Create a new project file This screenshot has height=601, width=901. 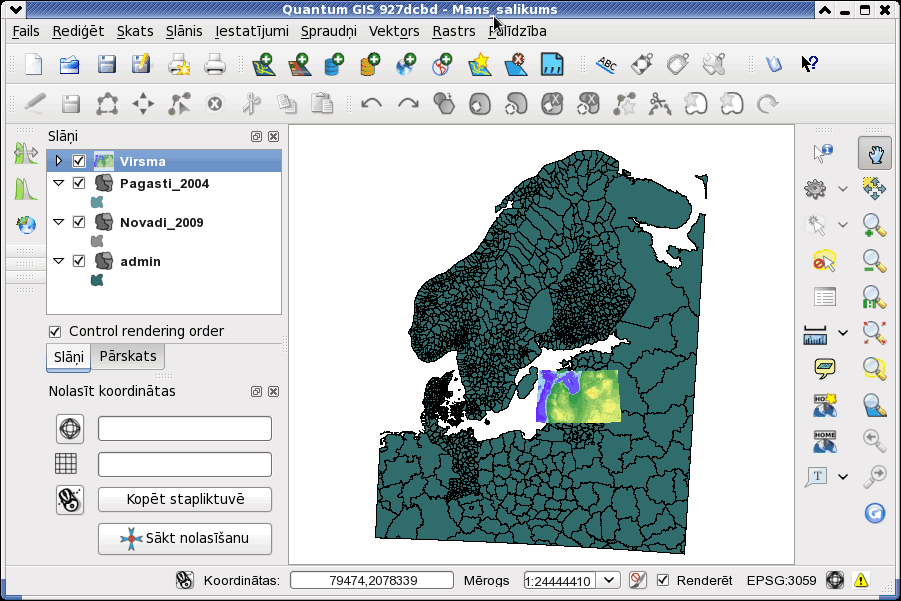[x=33, y=64]
